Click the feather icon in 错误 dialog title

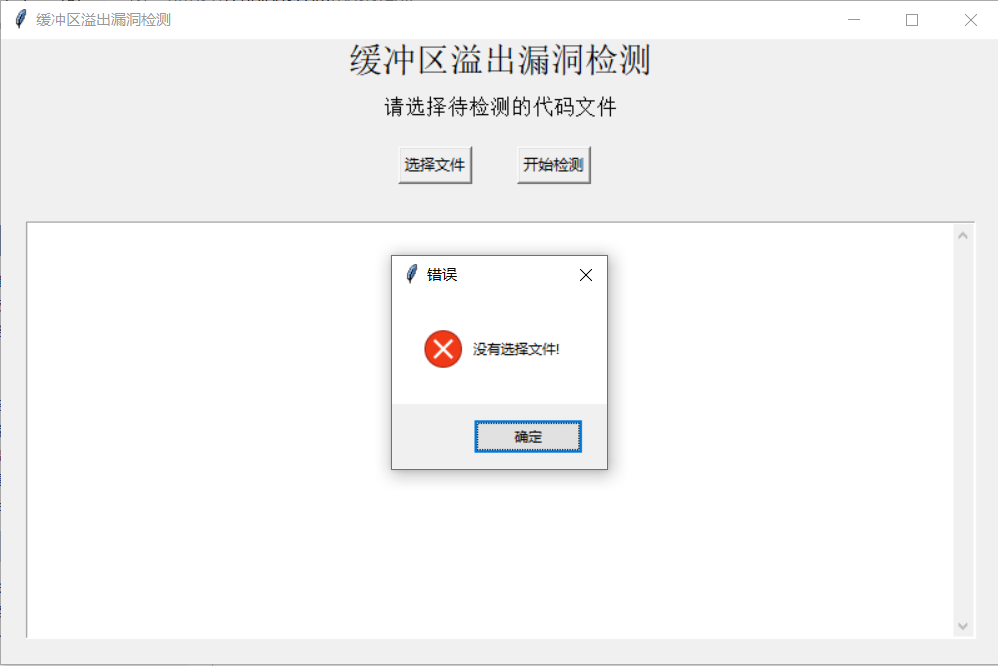(x=411, y=274)
